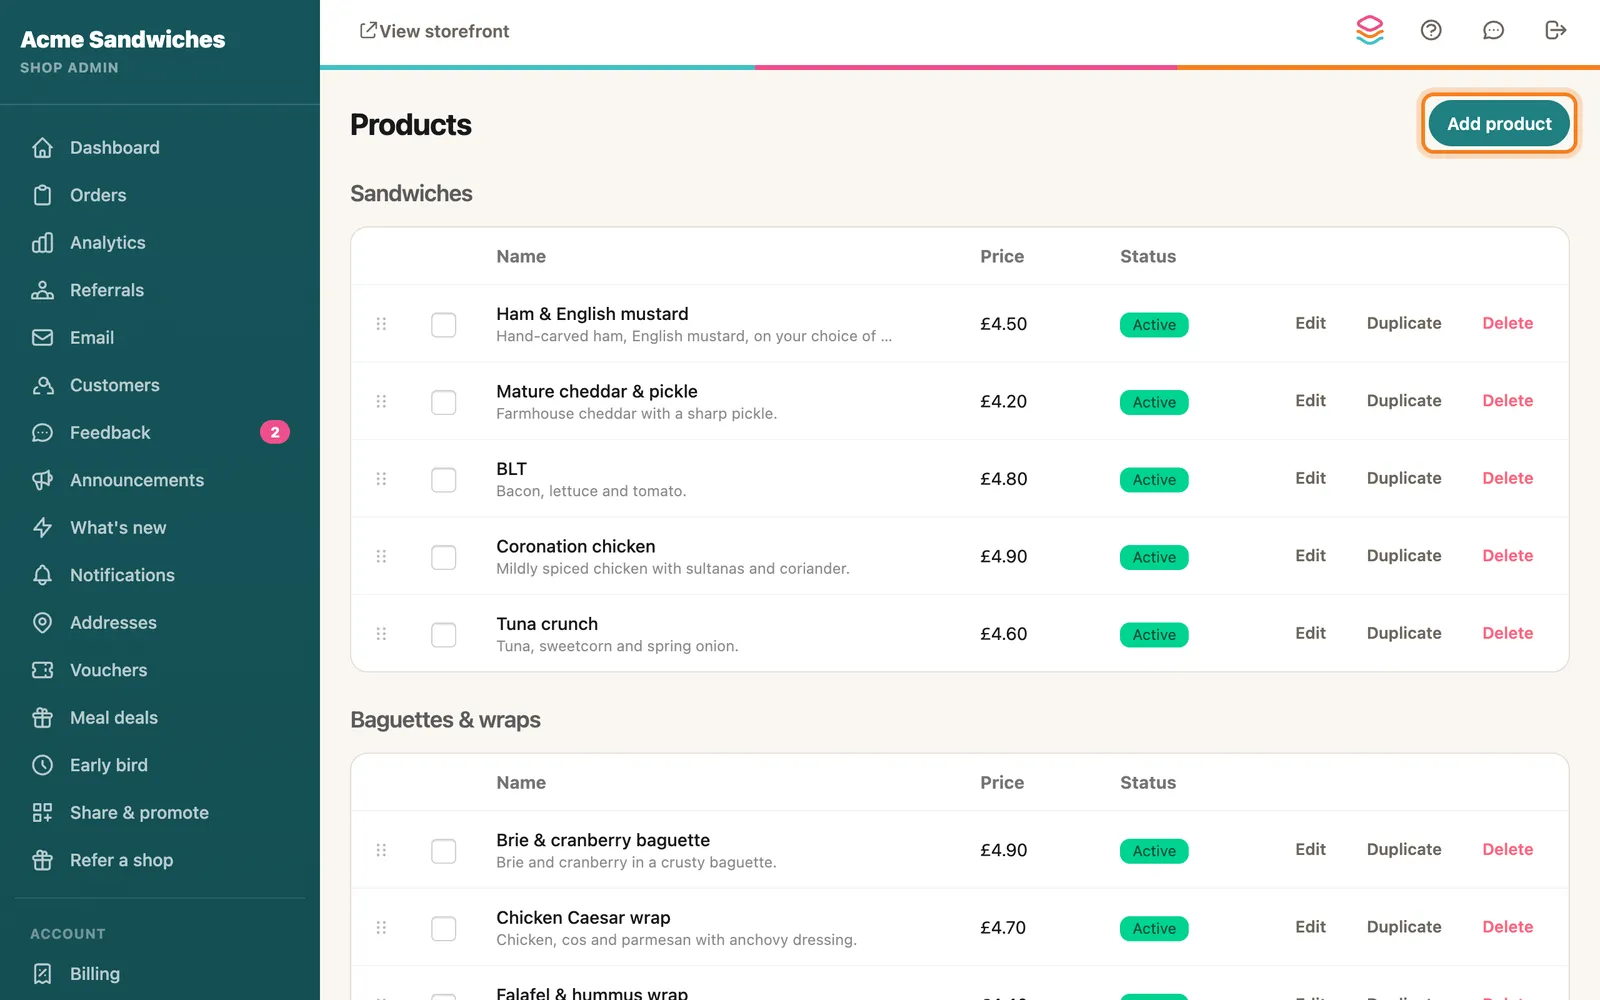1600x1000 pixels.
Task: Check the Brie & cranberry baguette checkbox
Action: coord(444,851)
